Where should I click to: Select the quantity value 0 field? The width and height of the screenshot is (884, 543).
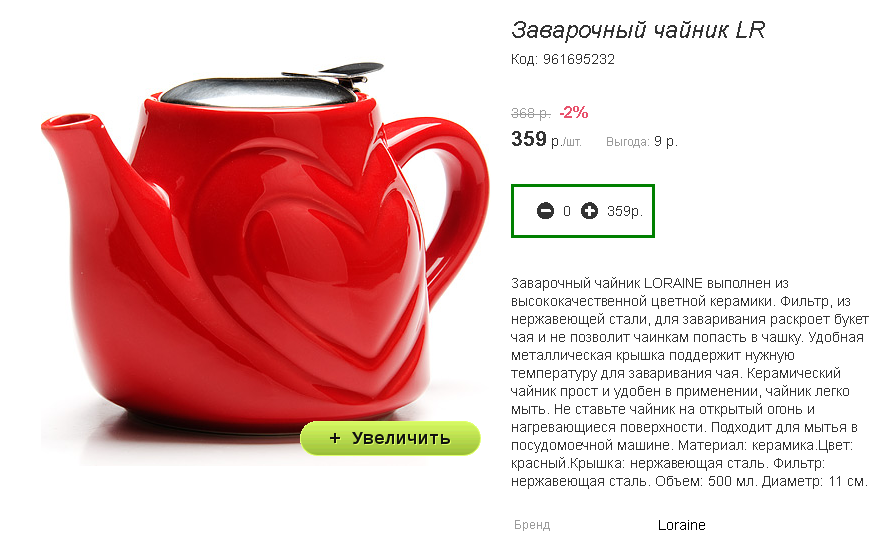567,211
